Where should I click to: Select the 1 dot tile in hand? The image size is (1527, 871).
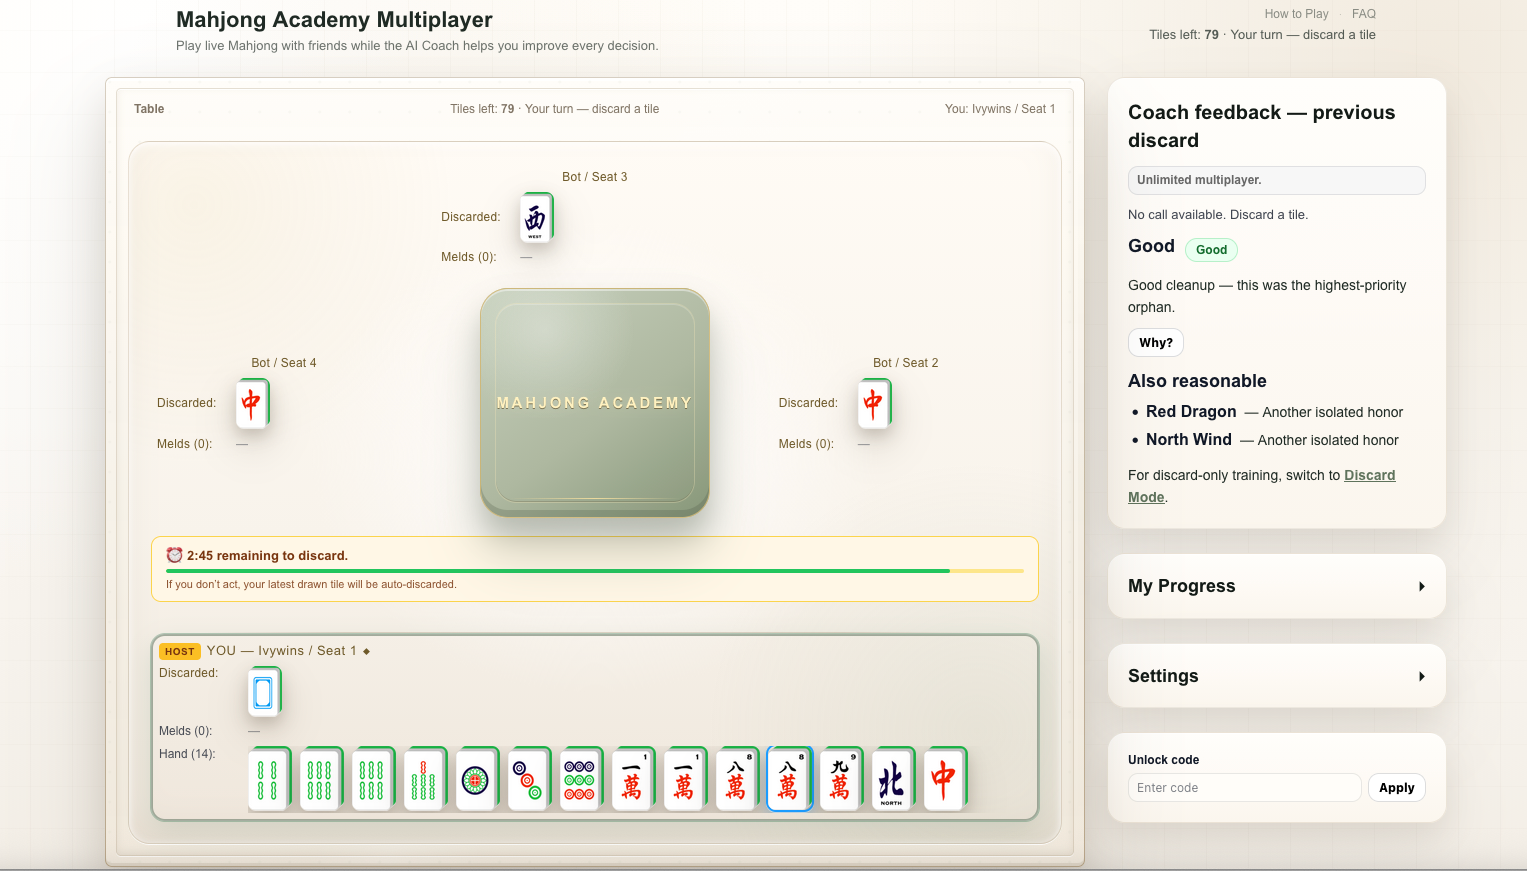(476, 779)
